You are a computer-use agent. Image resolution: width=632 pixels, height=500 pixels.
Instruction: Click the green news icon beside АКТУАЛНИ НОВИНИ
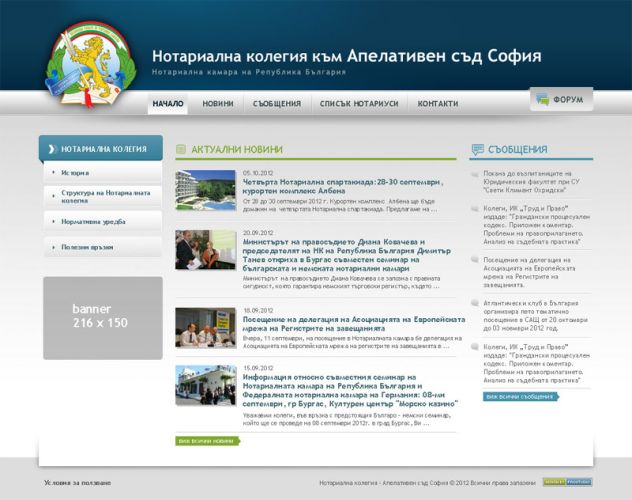tap(181, 149)
